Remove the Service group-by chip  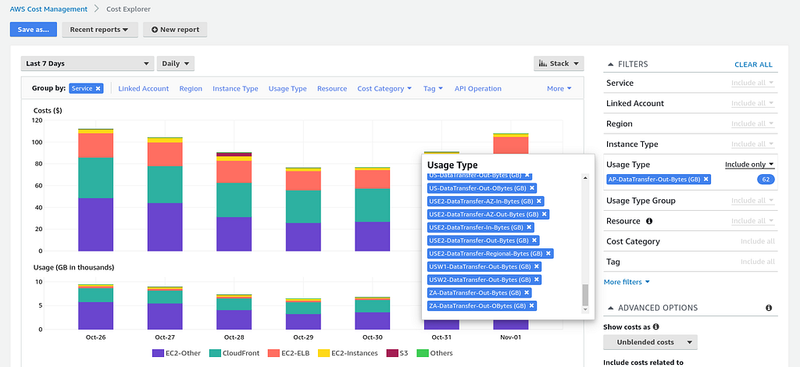click(98, 88)
